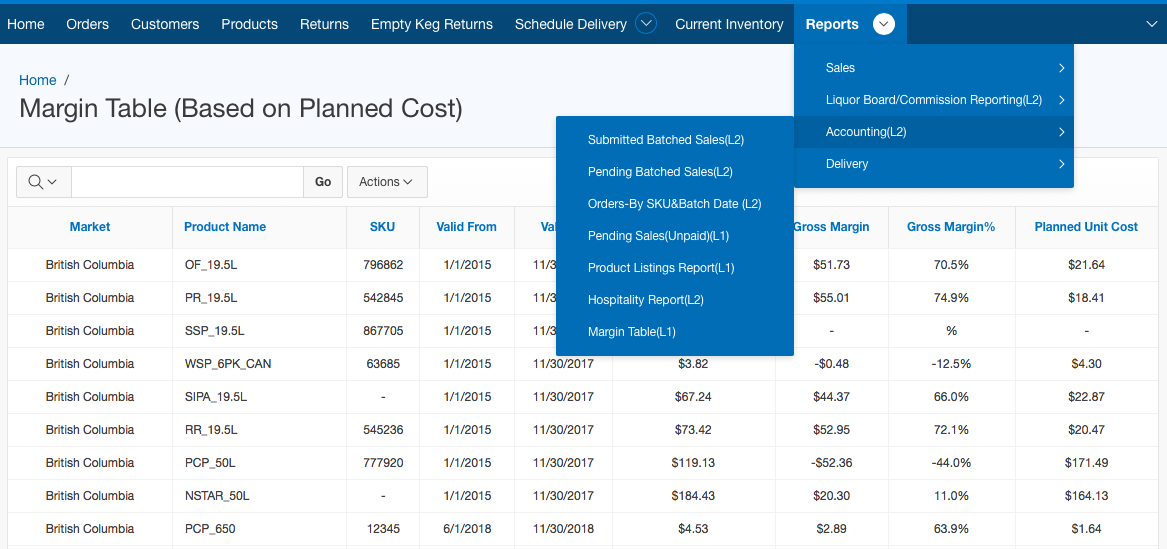The height and width of the screenshot is (549, 1167).
Task: Click Planned Unit Cost column header
Action: [1085, 227]
